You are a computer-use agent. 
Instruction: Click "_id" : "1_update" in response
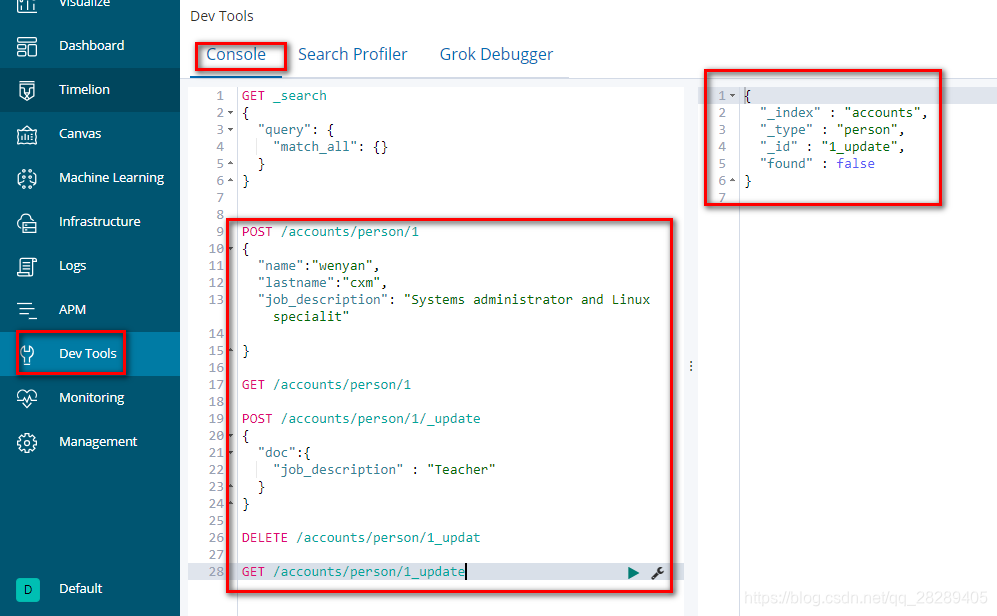832,147
